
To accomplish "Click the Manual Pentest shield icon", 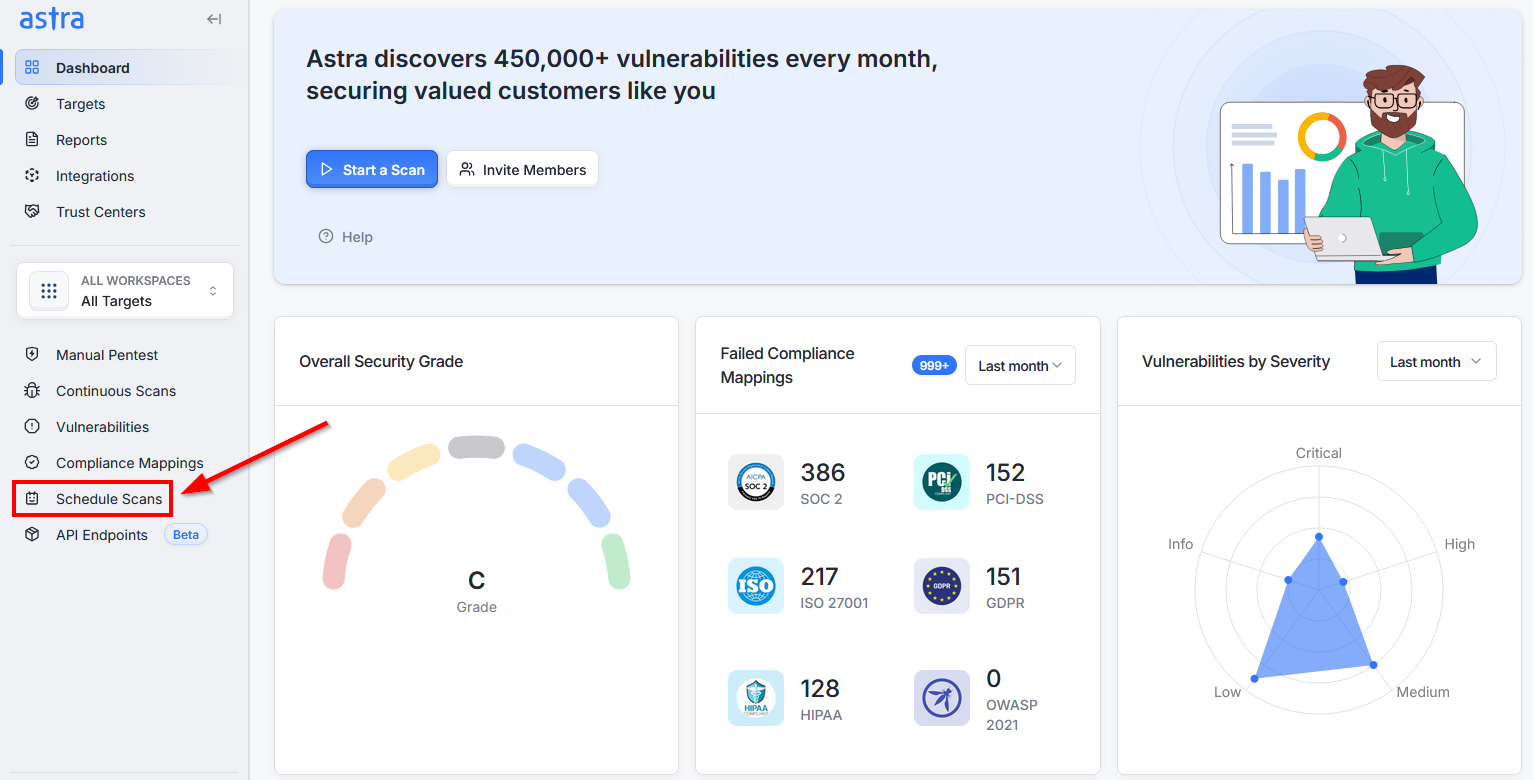I will tap(32, 355).
